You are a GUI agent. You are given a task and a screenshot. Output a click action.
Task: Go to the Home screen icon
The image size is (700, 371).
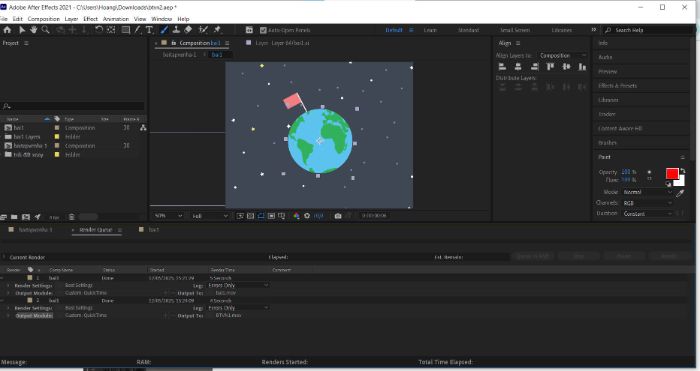coord(7,30)
